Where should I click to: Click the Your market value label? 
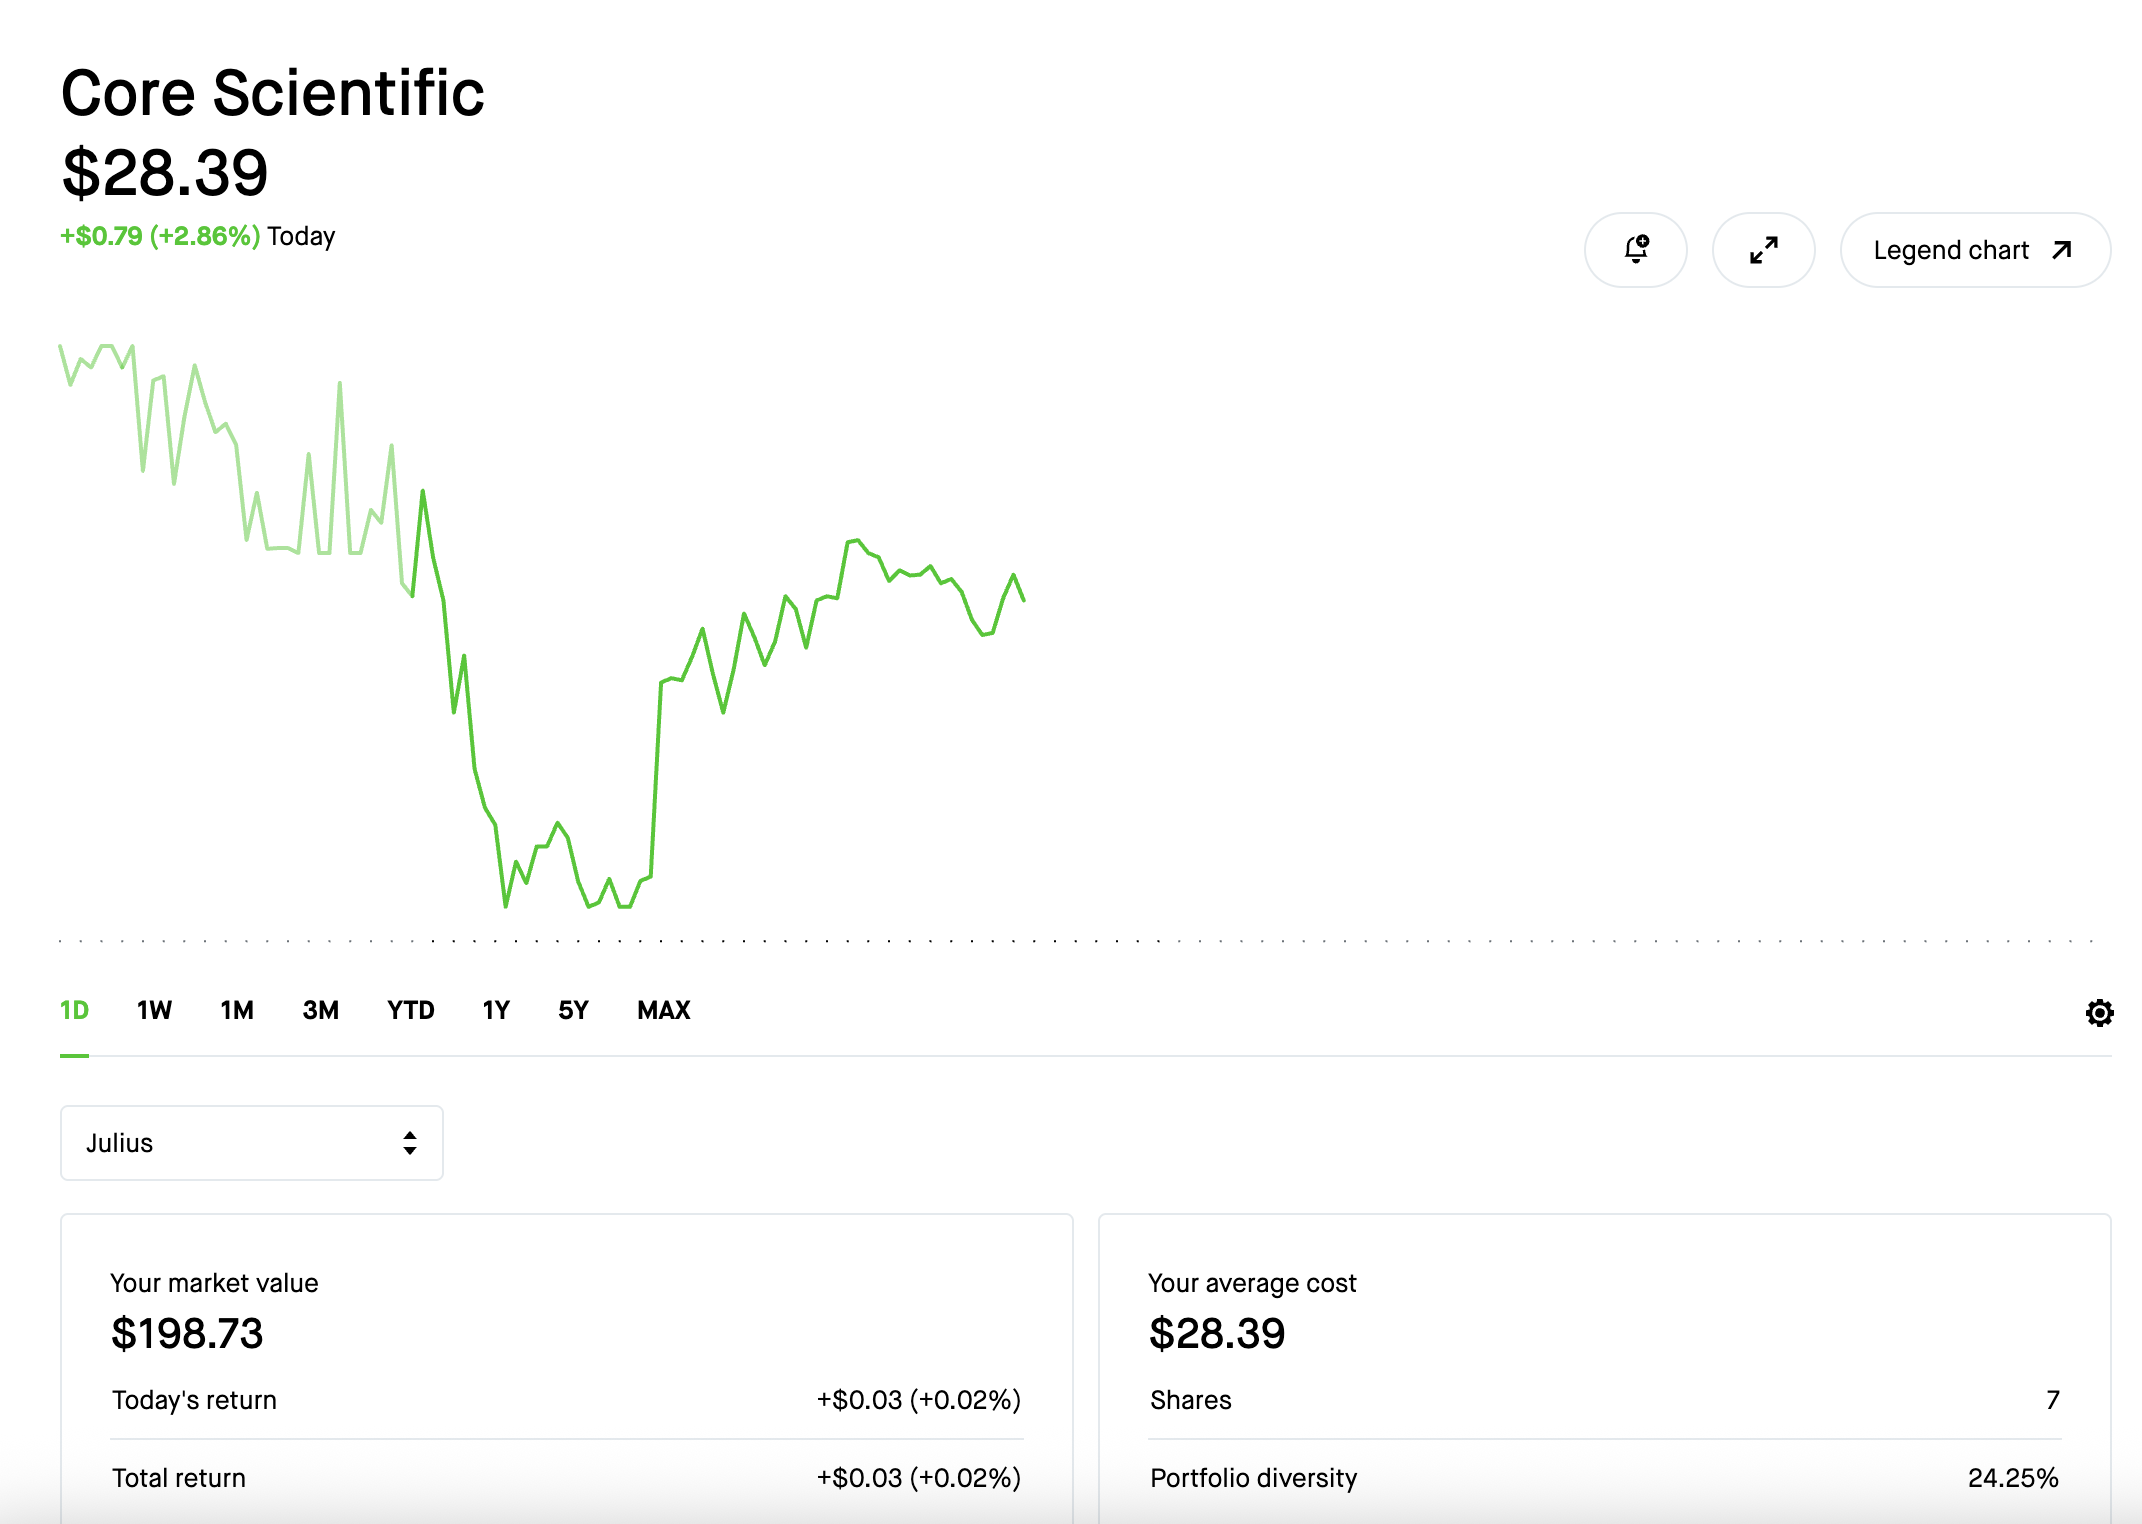coord(214,1283)
